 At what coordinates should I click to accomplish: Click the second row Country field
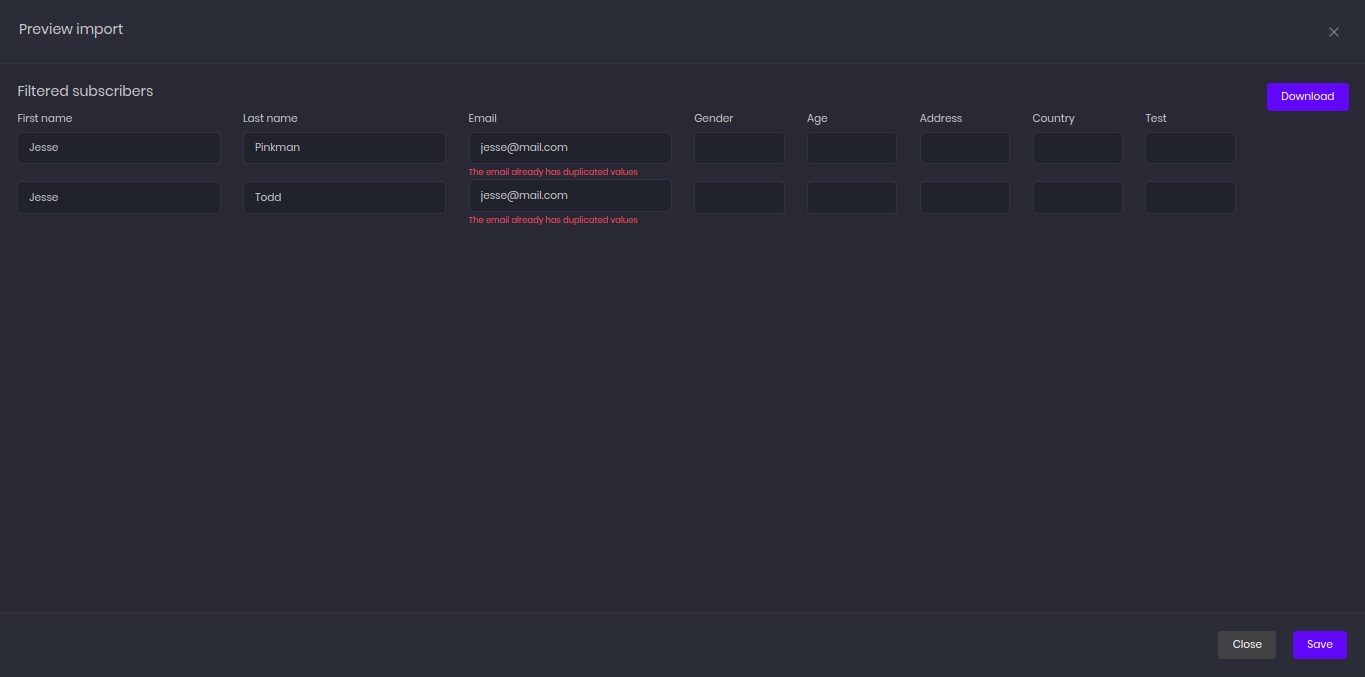pyautogui.click(x=1077, y=197)
